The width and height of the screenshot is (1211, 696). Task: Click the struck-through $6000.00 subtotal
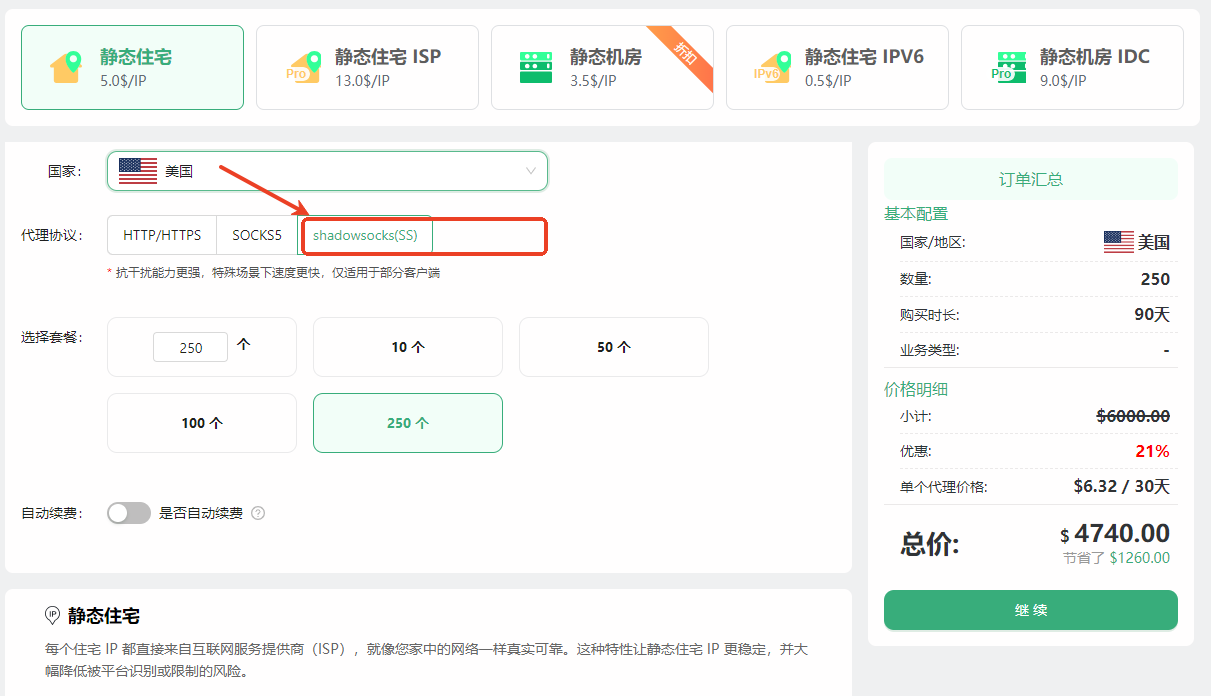[x=1133, y=416]
